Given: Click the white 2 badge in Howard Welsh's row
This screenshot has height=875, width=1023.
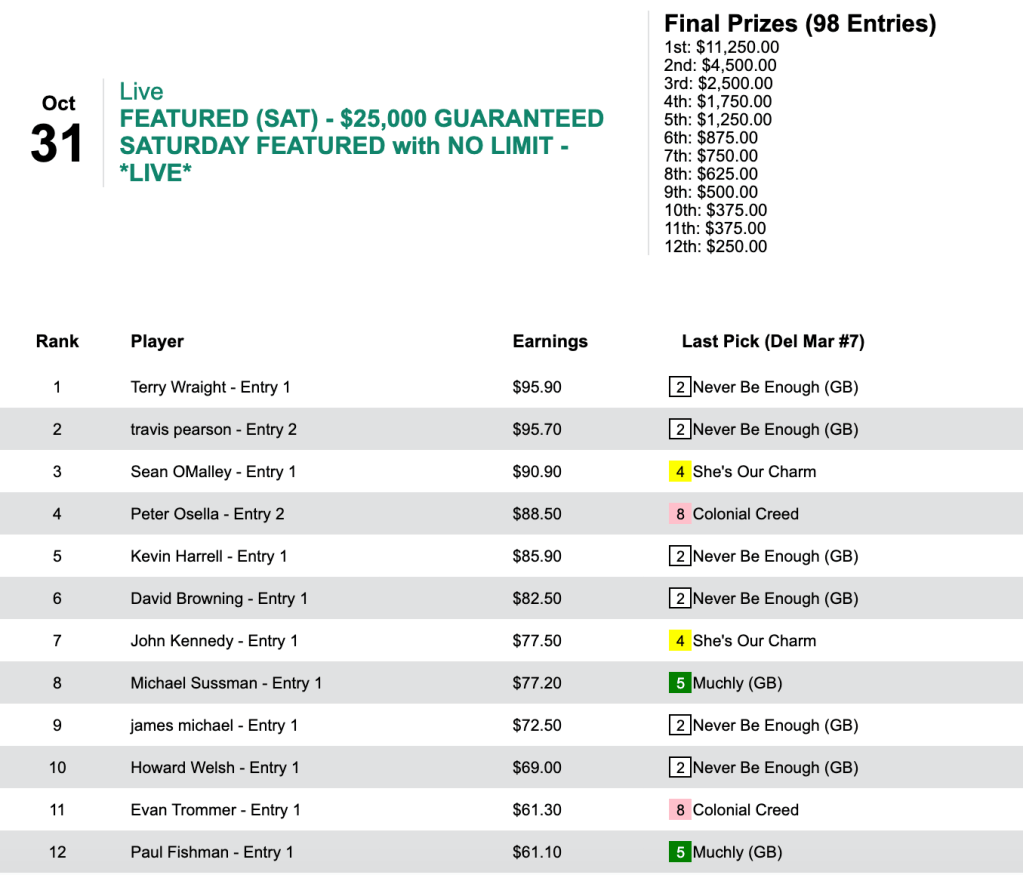Looking at the screenshot, I should (x=680, y=768).
